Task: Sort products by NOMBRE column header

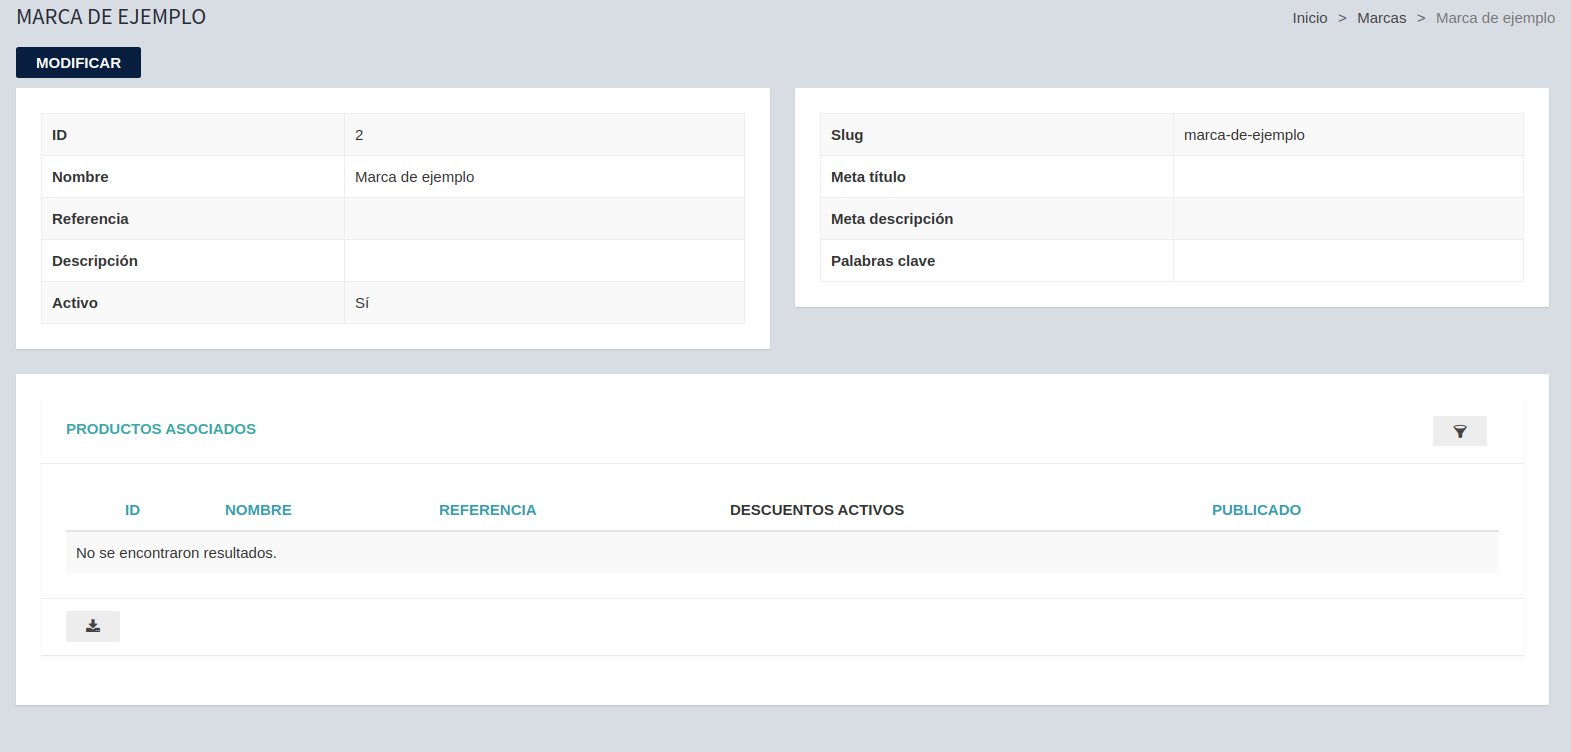Action: coord(258,510)
